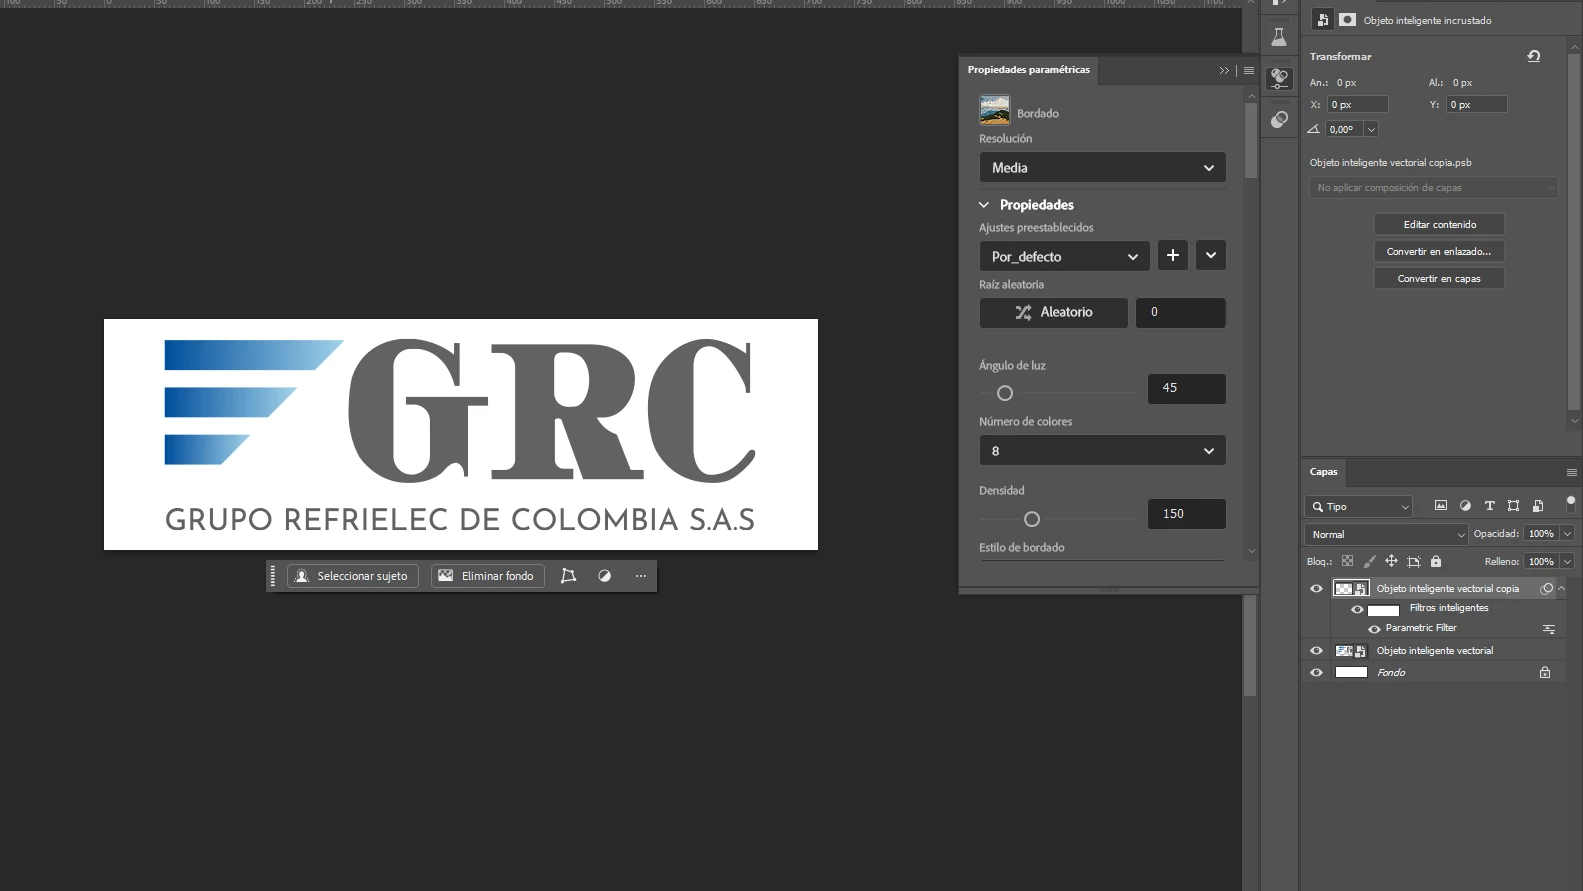The width and height of the screenshot is (1583, 891).
Task: Open the preset options arrow next to plus
Action: pos(1211,256)
